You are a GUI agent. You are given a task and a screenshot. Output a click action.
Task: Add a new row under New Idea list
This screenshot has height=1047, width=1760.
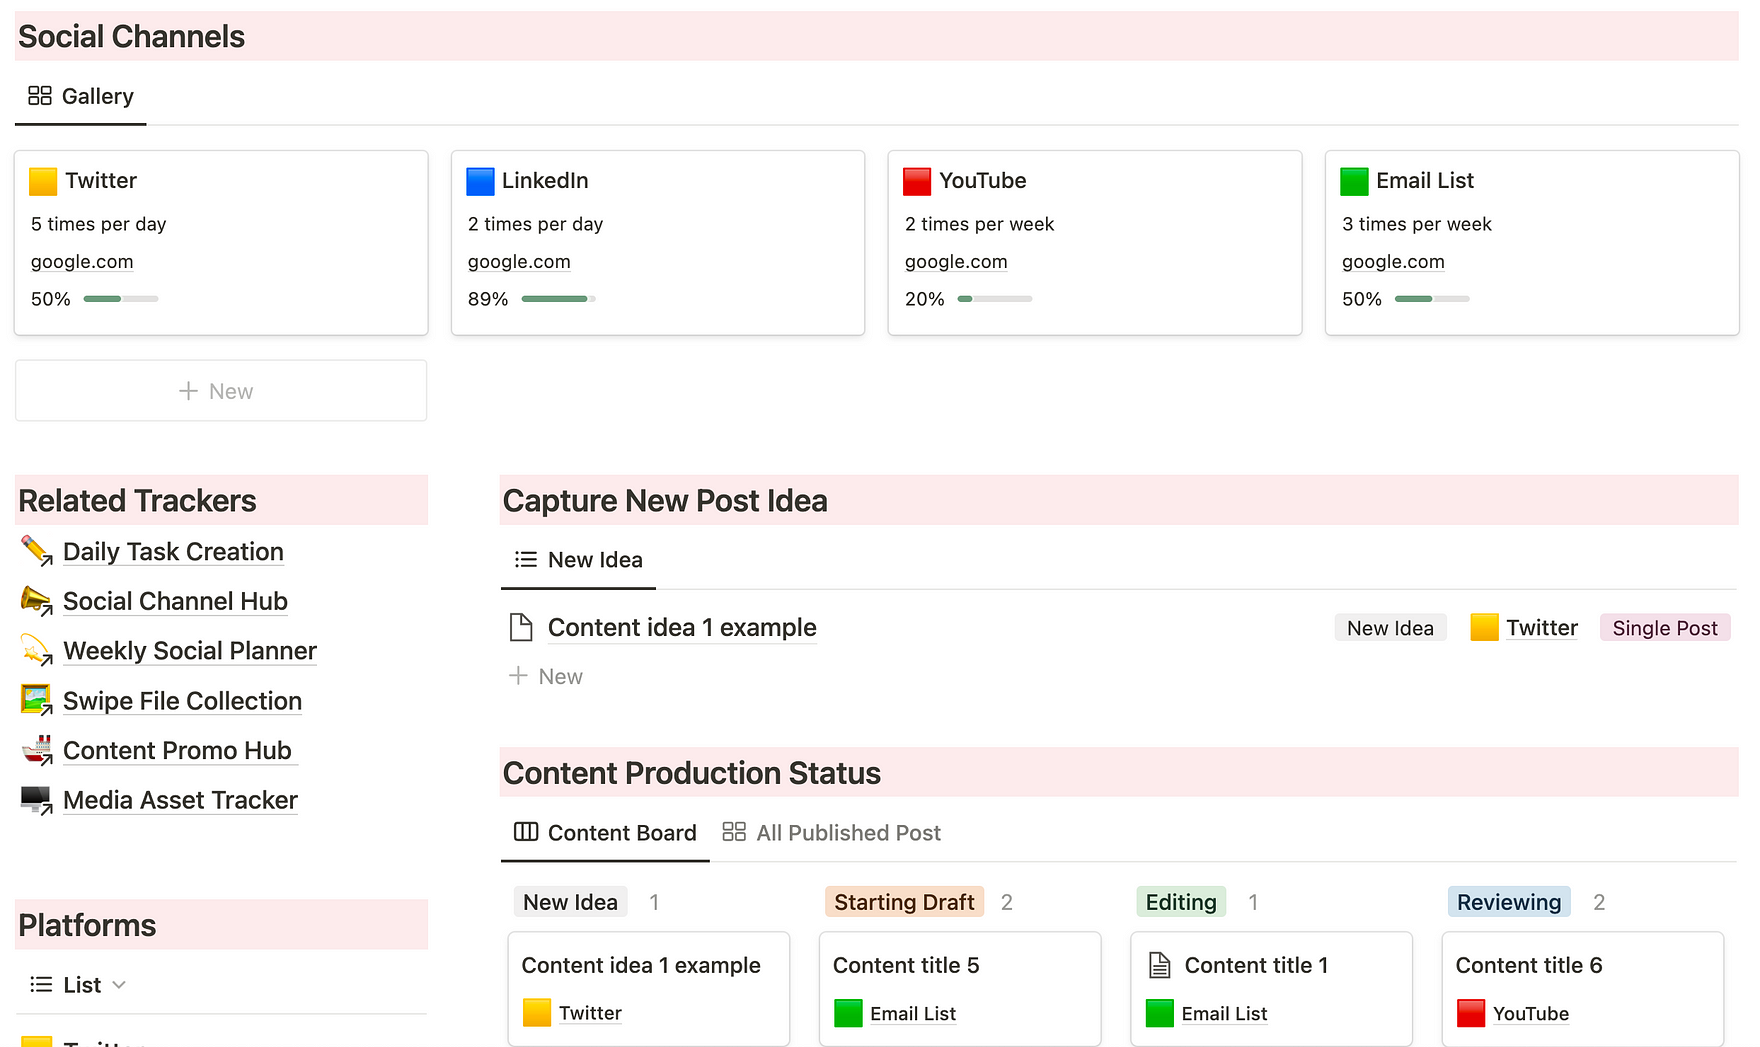click(x=546, y=677)
